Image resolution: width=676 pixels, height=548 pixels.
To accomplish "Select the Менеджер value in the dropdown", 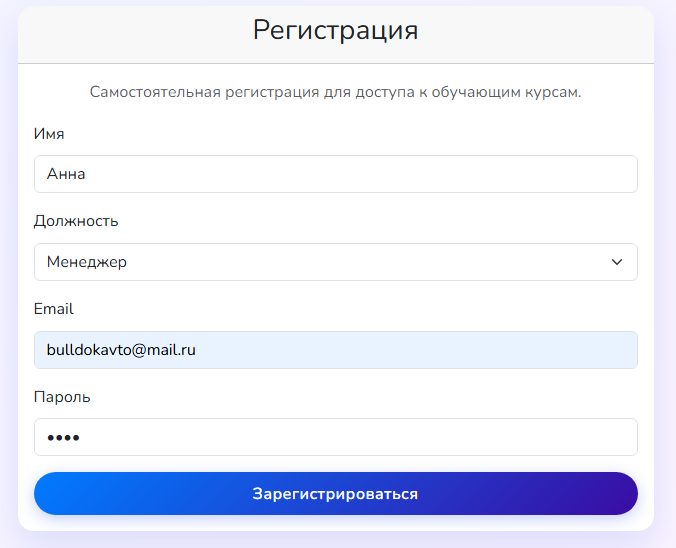I will pos(87,262).
